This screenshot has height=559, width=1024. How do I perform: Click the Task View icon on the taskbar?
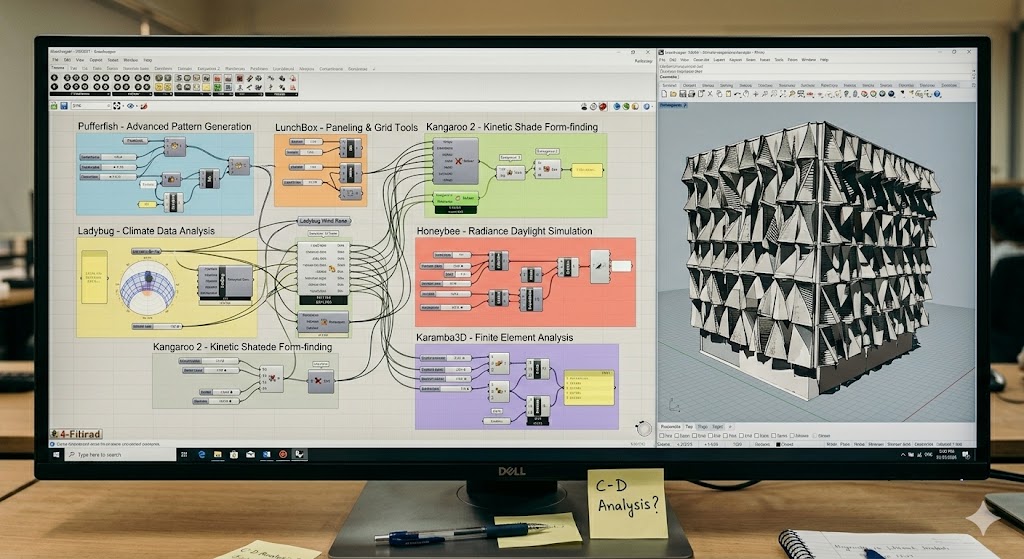pyautogui.click(x=184, y=454)
